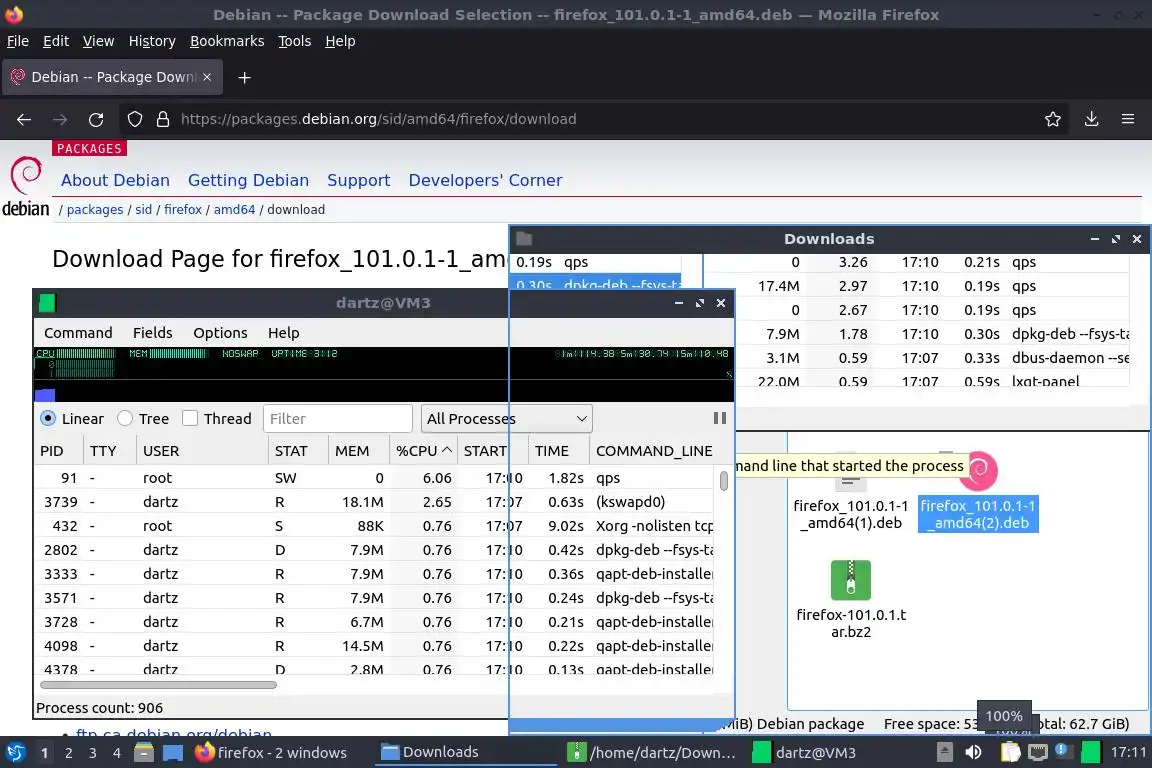Viewport: 1152px width, 768px height.
Task: Open the Support link
Action: (359, 180)
